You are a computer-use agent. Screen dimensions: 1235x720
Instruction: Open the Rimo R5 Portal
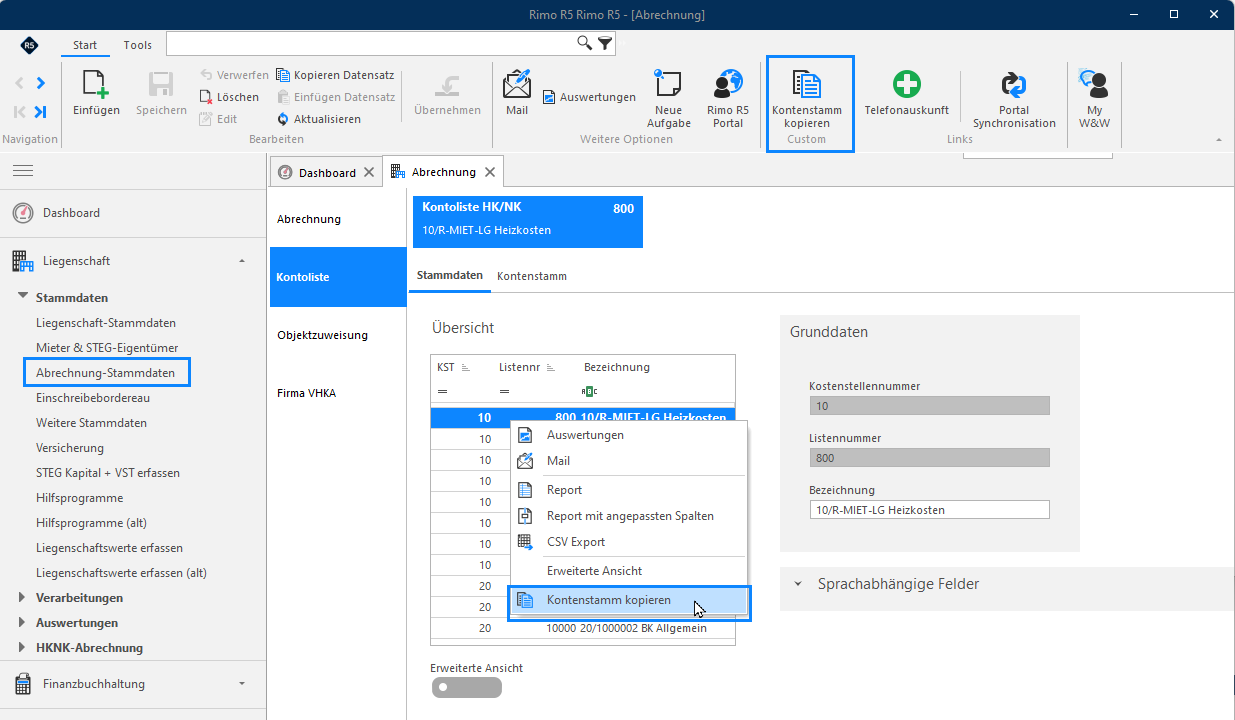pos(728,99)
